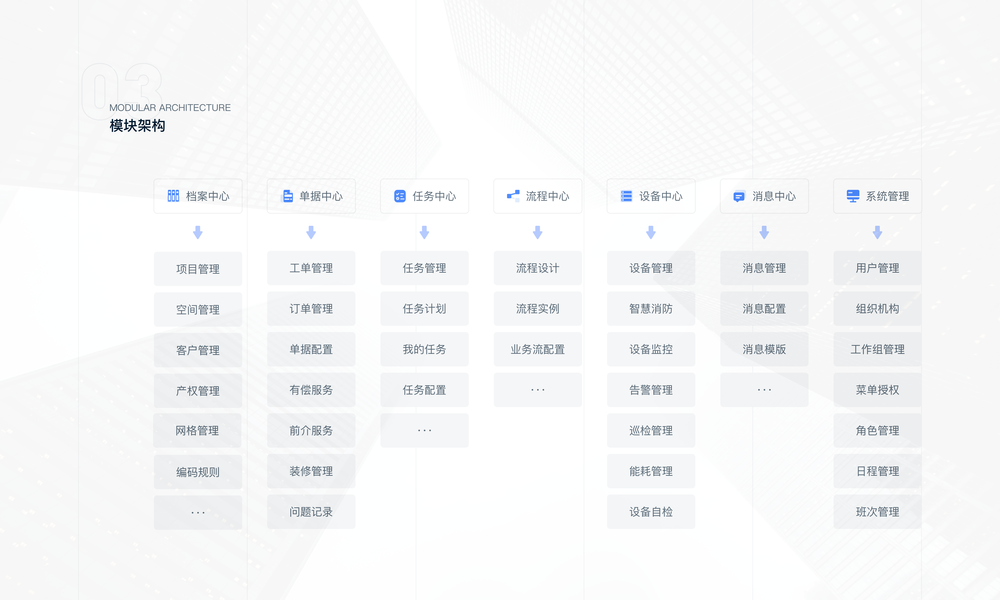Select the 任务配置 item
Image resolution: width=1000 pixels, height=600 pixels.
[424, 390]
